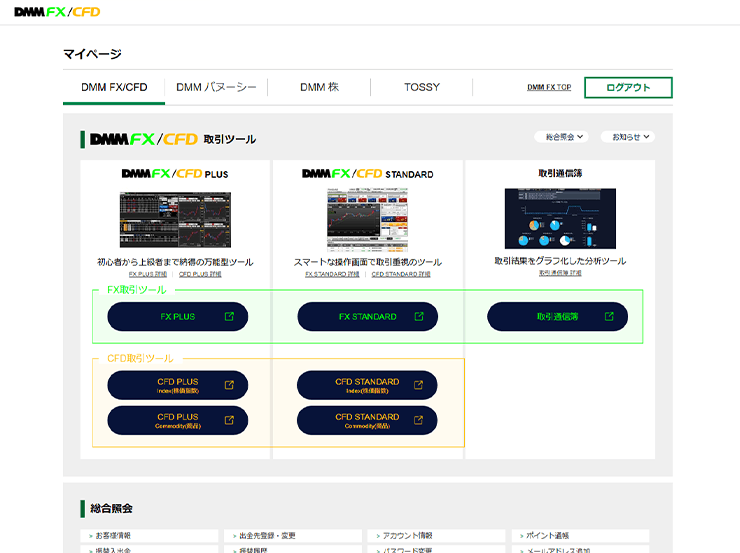Click external-link icon on CFD STANDARD Index button
The image size is (740, 553).
tap(419, 385)
